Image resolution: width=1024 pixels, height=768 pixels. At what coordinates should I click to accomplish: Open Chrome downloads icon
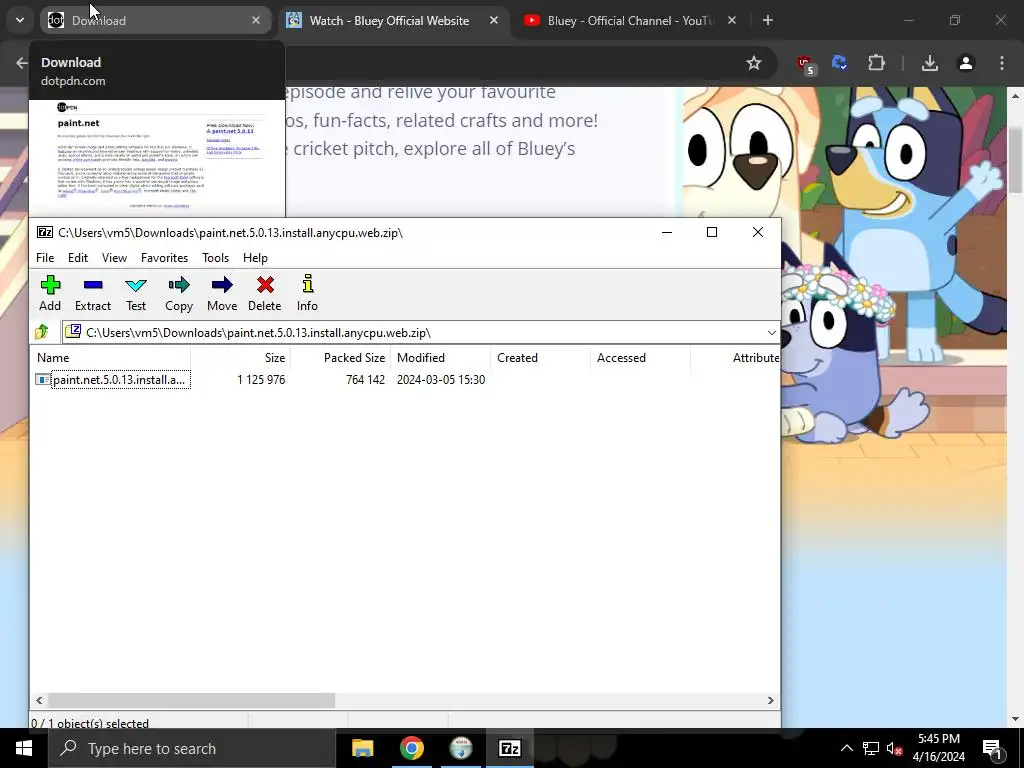[930, 63]
